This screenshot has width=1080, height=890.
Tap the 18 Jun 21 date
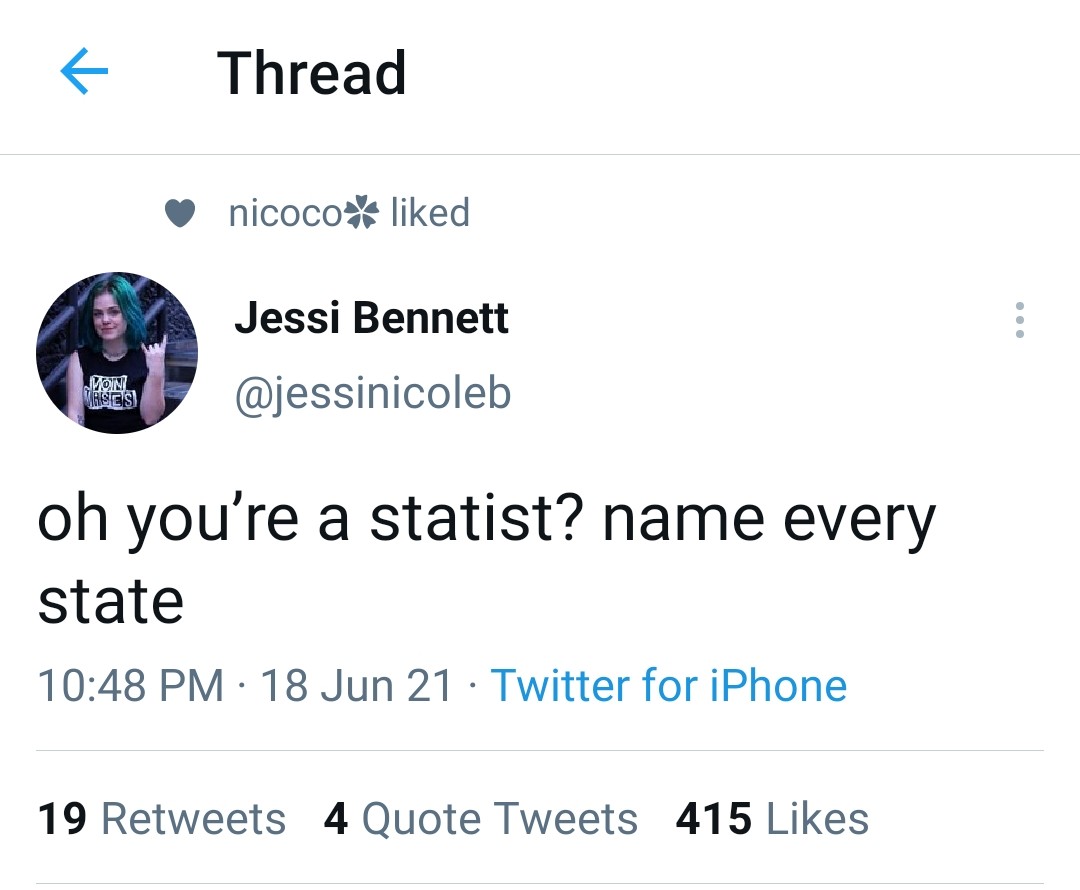(356, 685)
